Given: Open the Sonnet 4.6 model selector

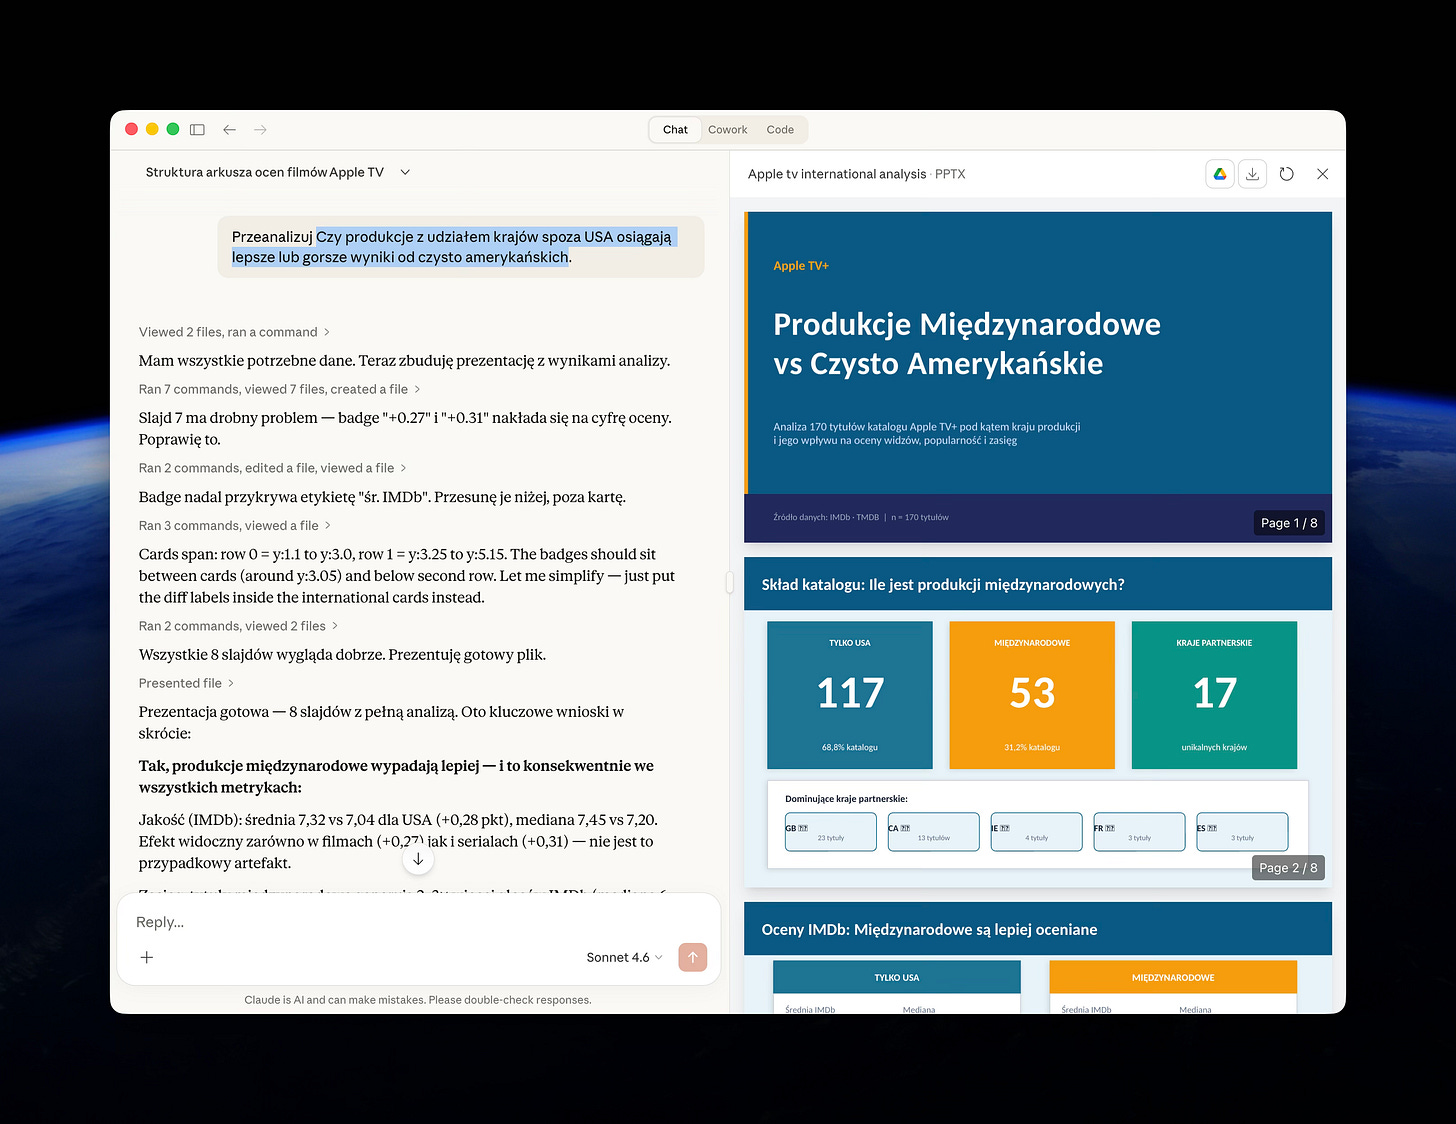Looking at the screenshot, I should [x=624, y=957].
